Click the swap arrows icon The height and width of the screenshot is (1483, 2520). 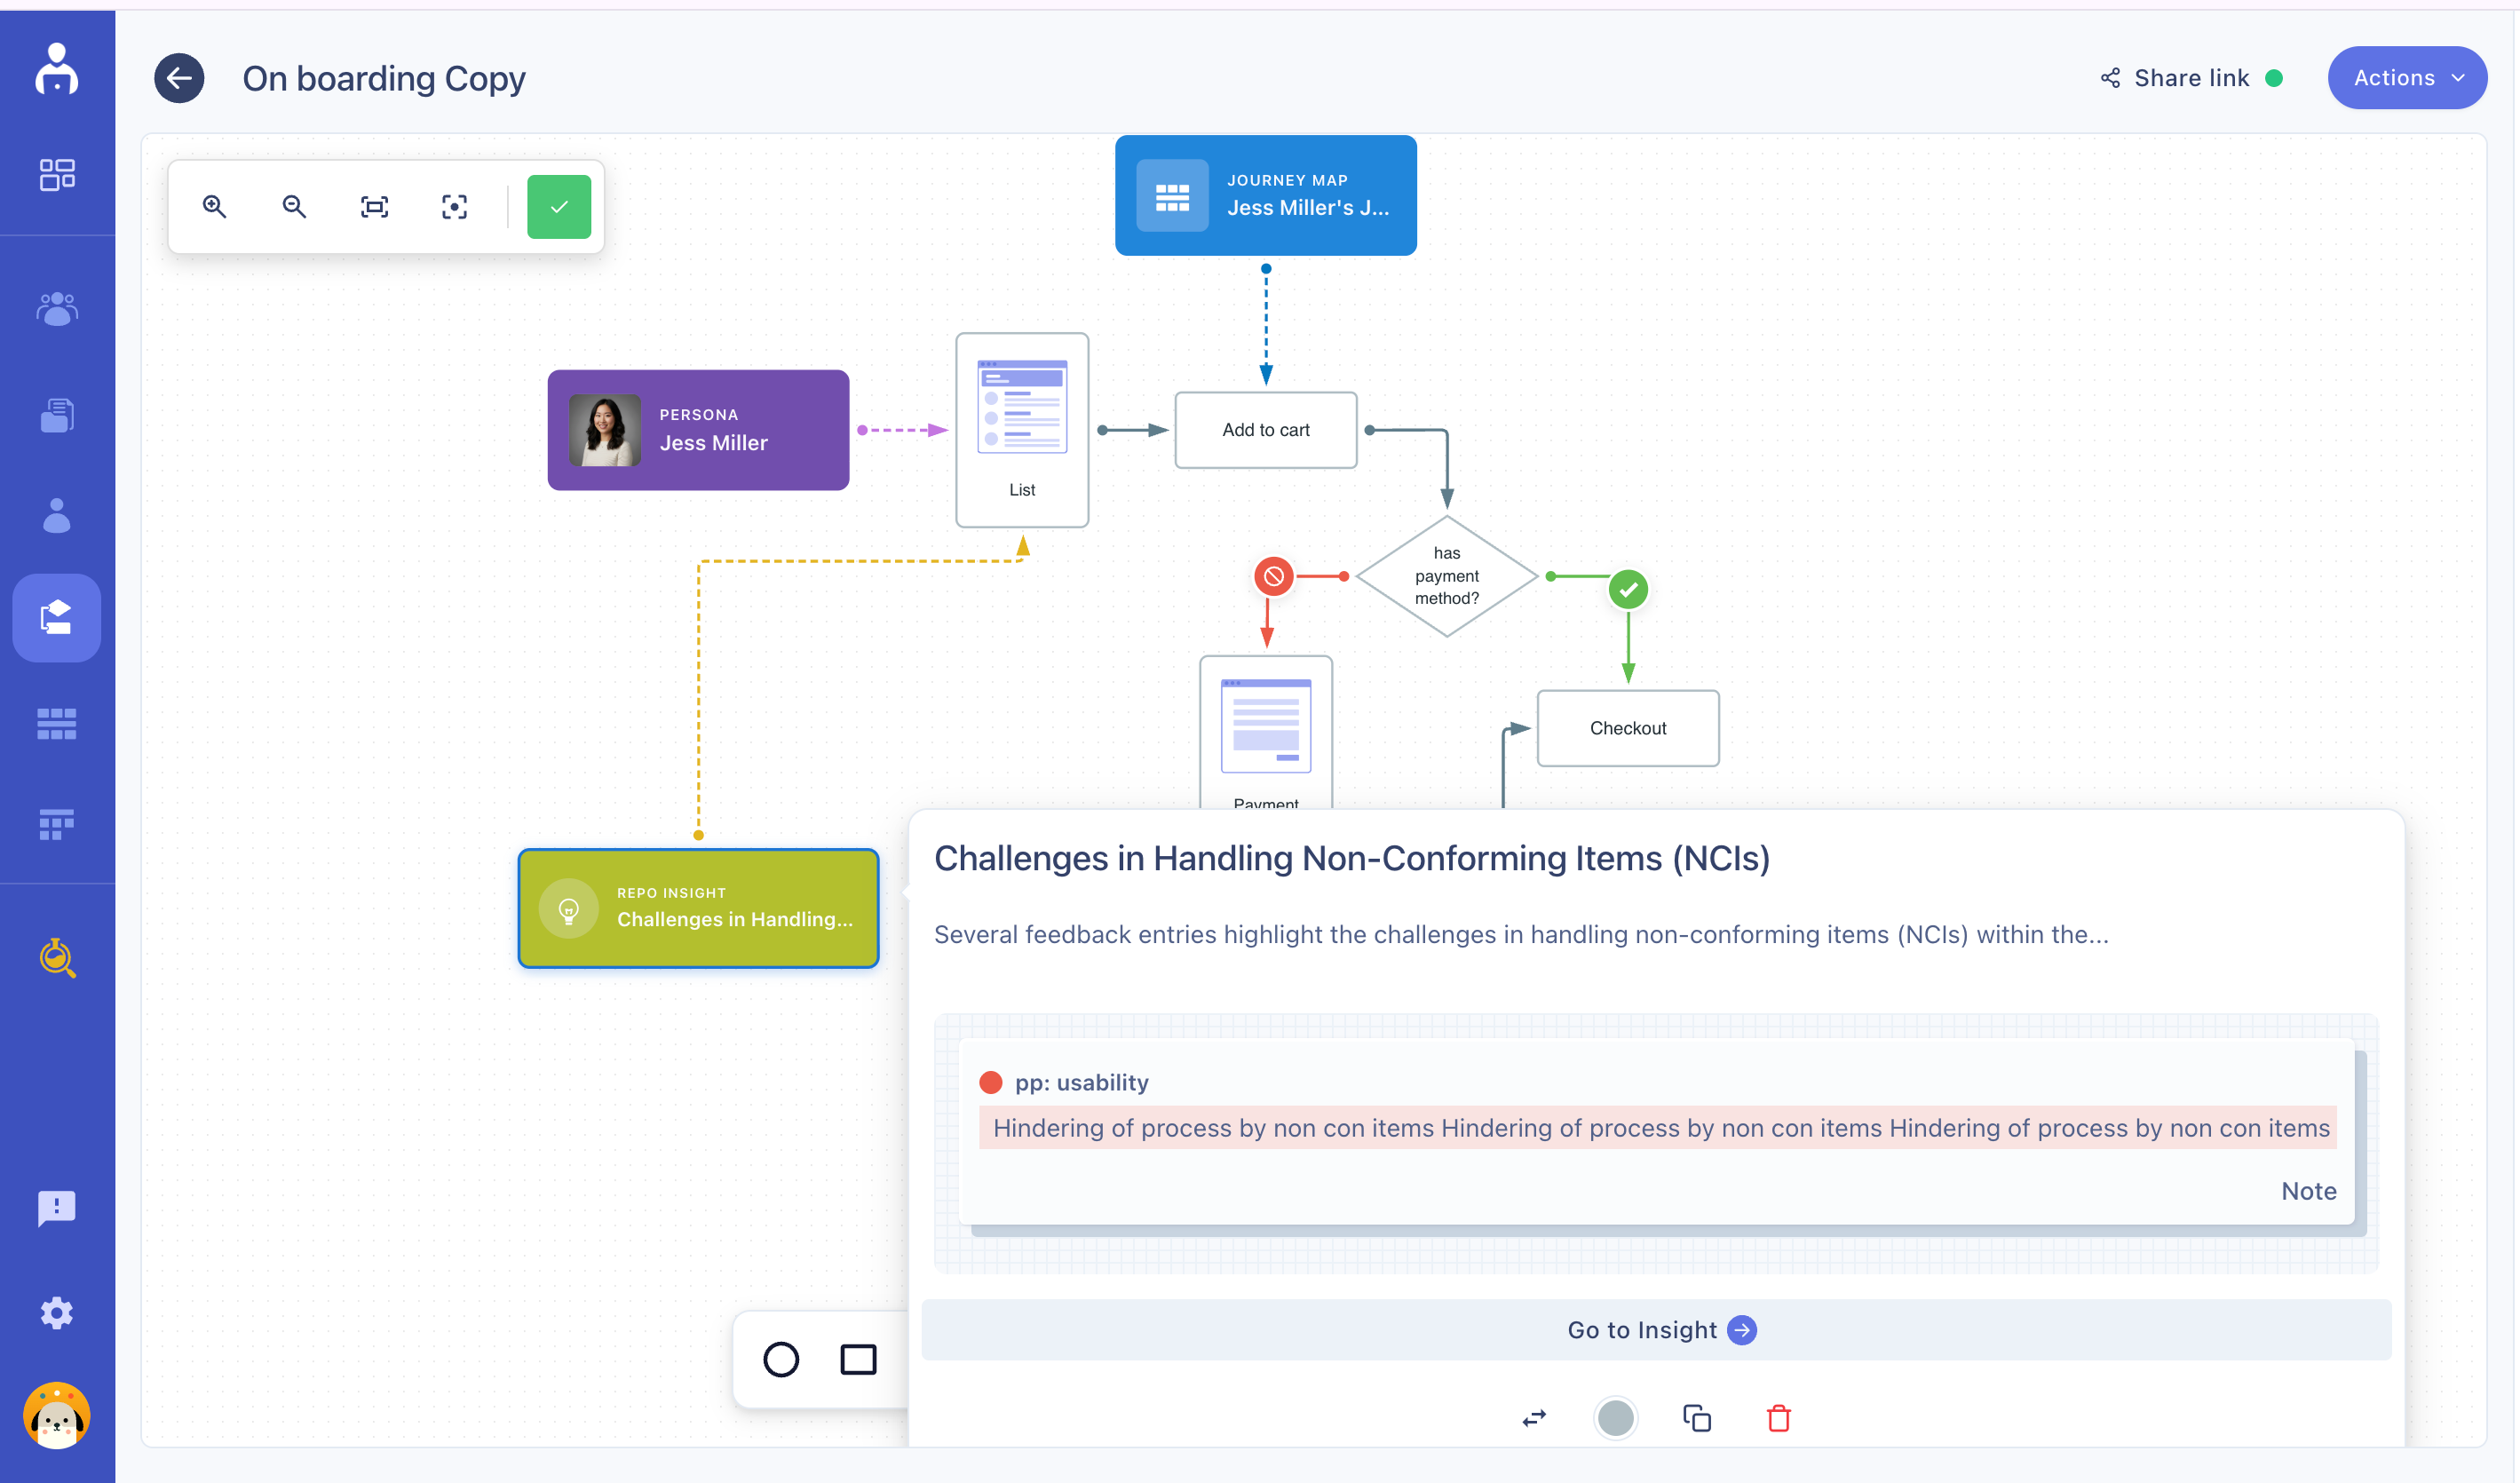point(1534,1417)
